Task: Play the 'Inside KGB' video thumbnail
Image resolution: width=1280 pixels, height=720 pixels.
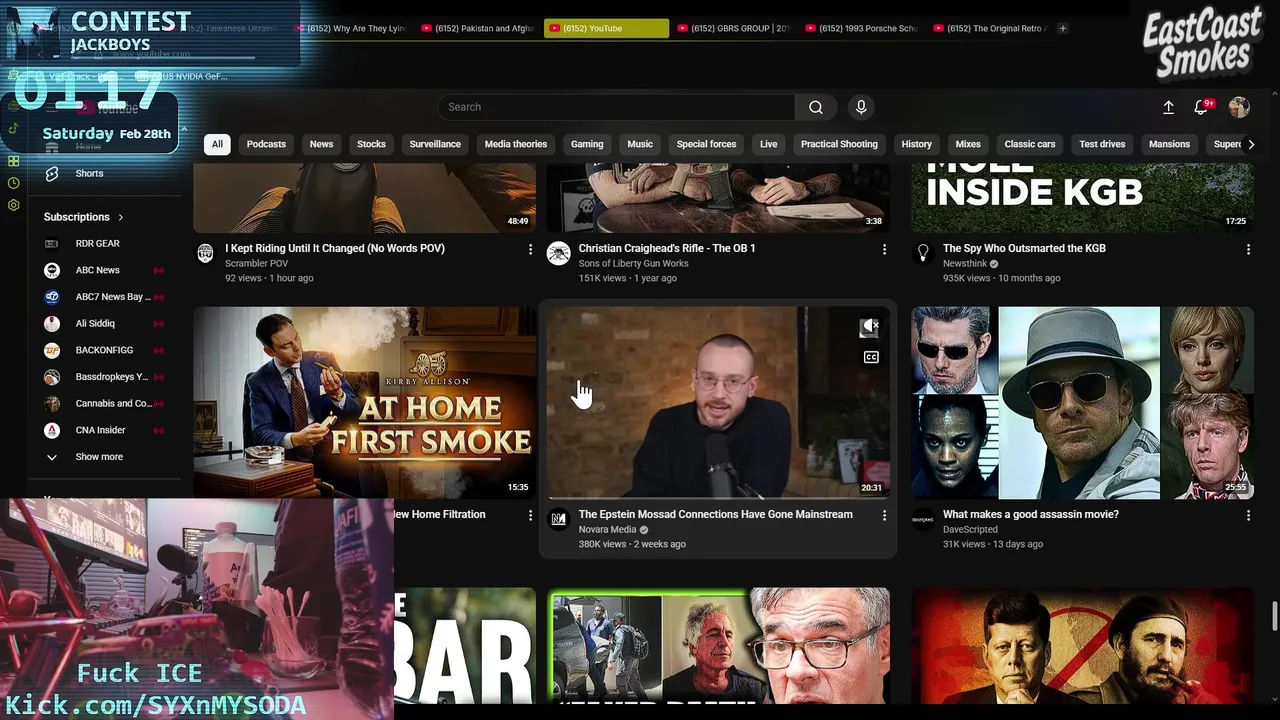Action: [1082, 199]
